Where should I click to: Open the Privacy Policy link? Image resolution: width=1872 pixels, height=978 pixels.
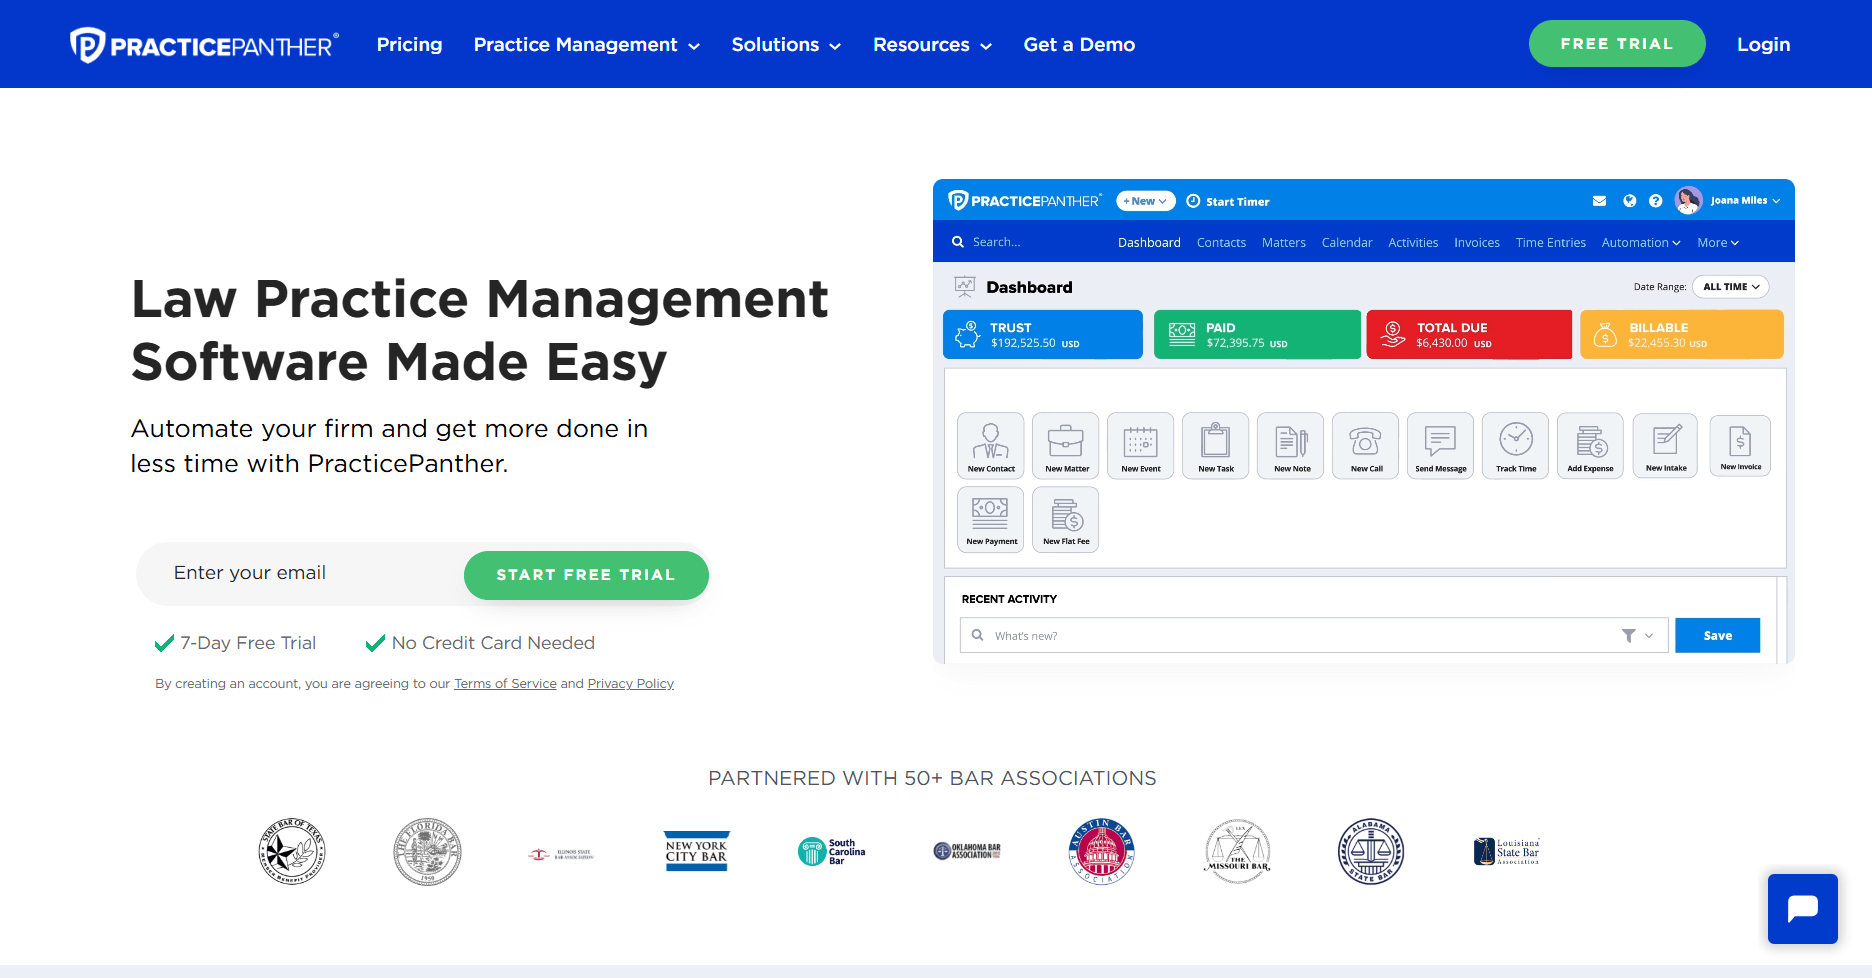pos(630,684)
